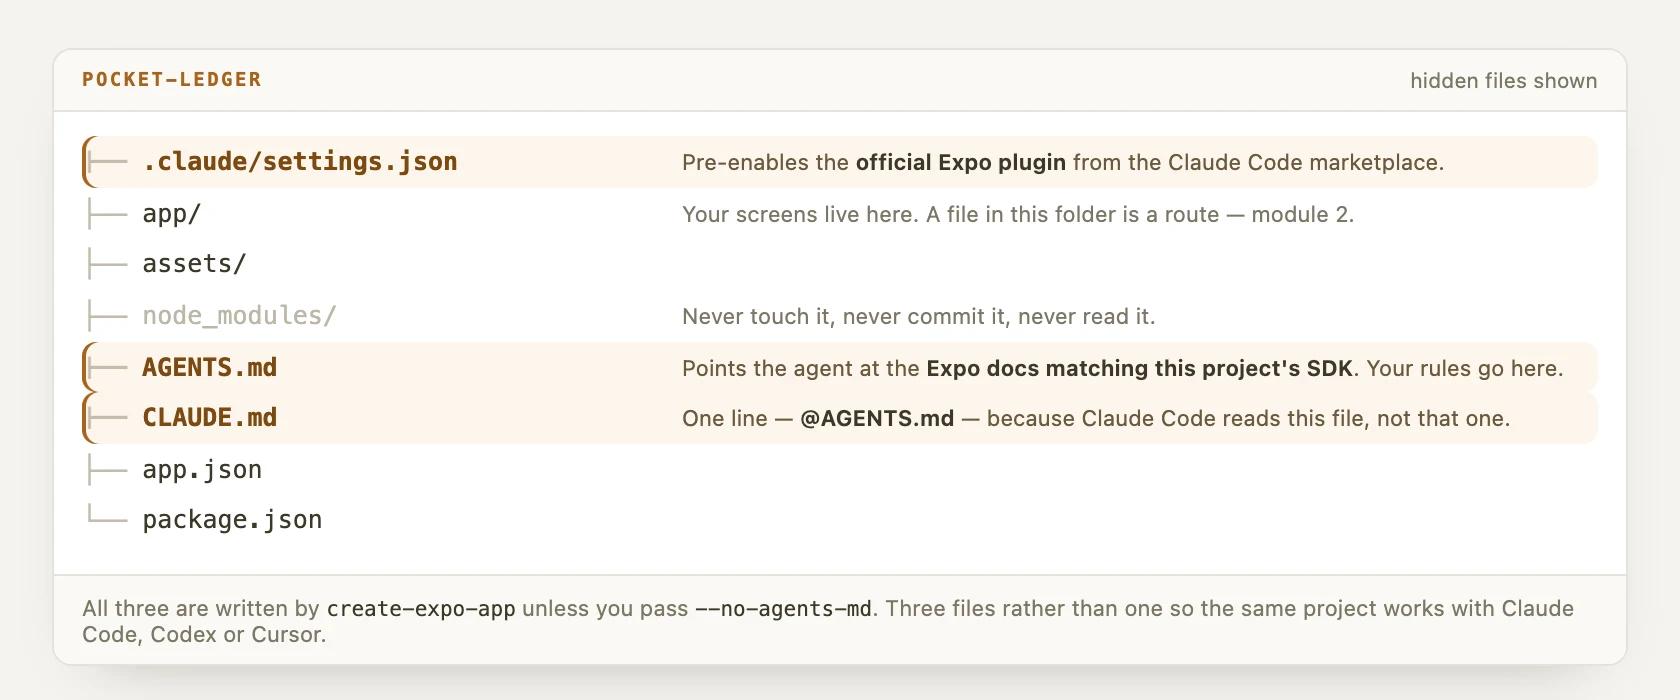1680x700 pixels.
Task: Select the CLAUDE.md file entry
Action: point(840,418)
